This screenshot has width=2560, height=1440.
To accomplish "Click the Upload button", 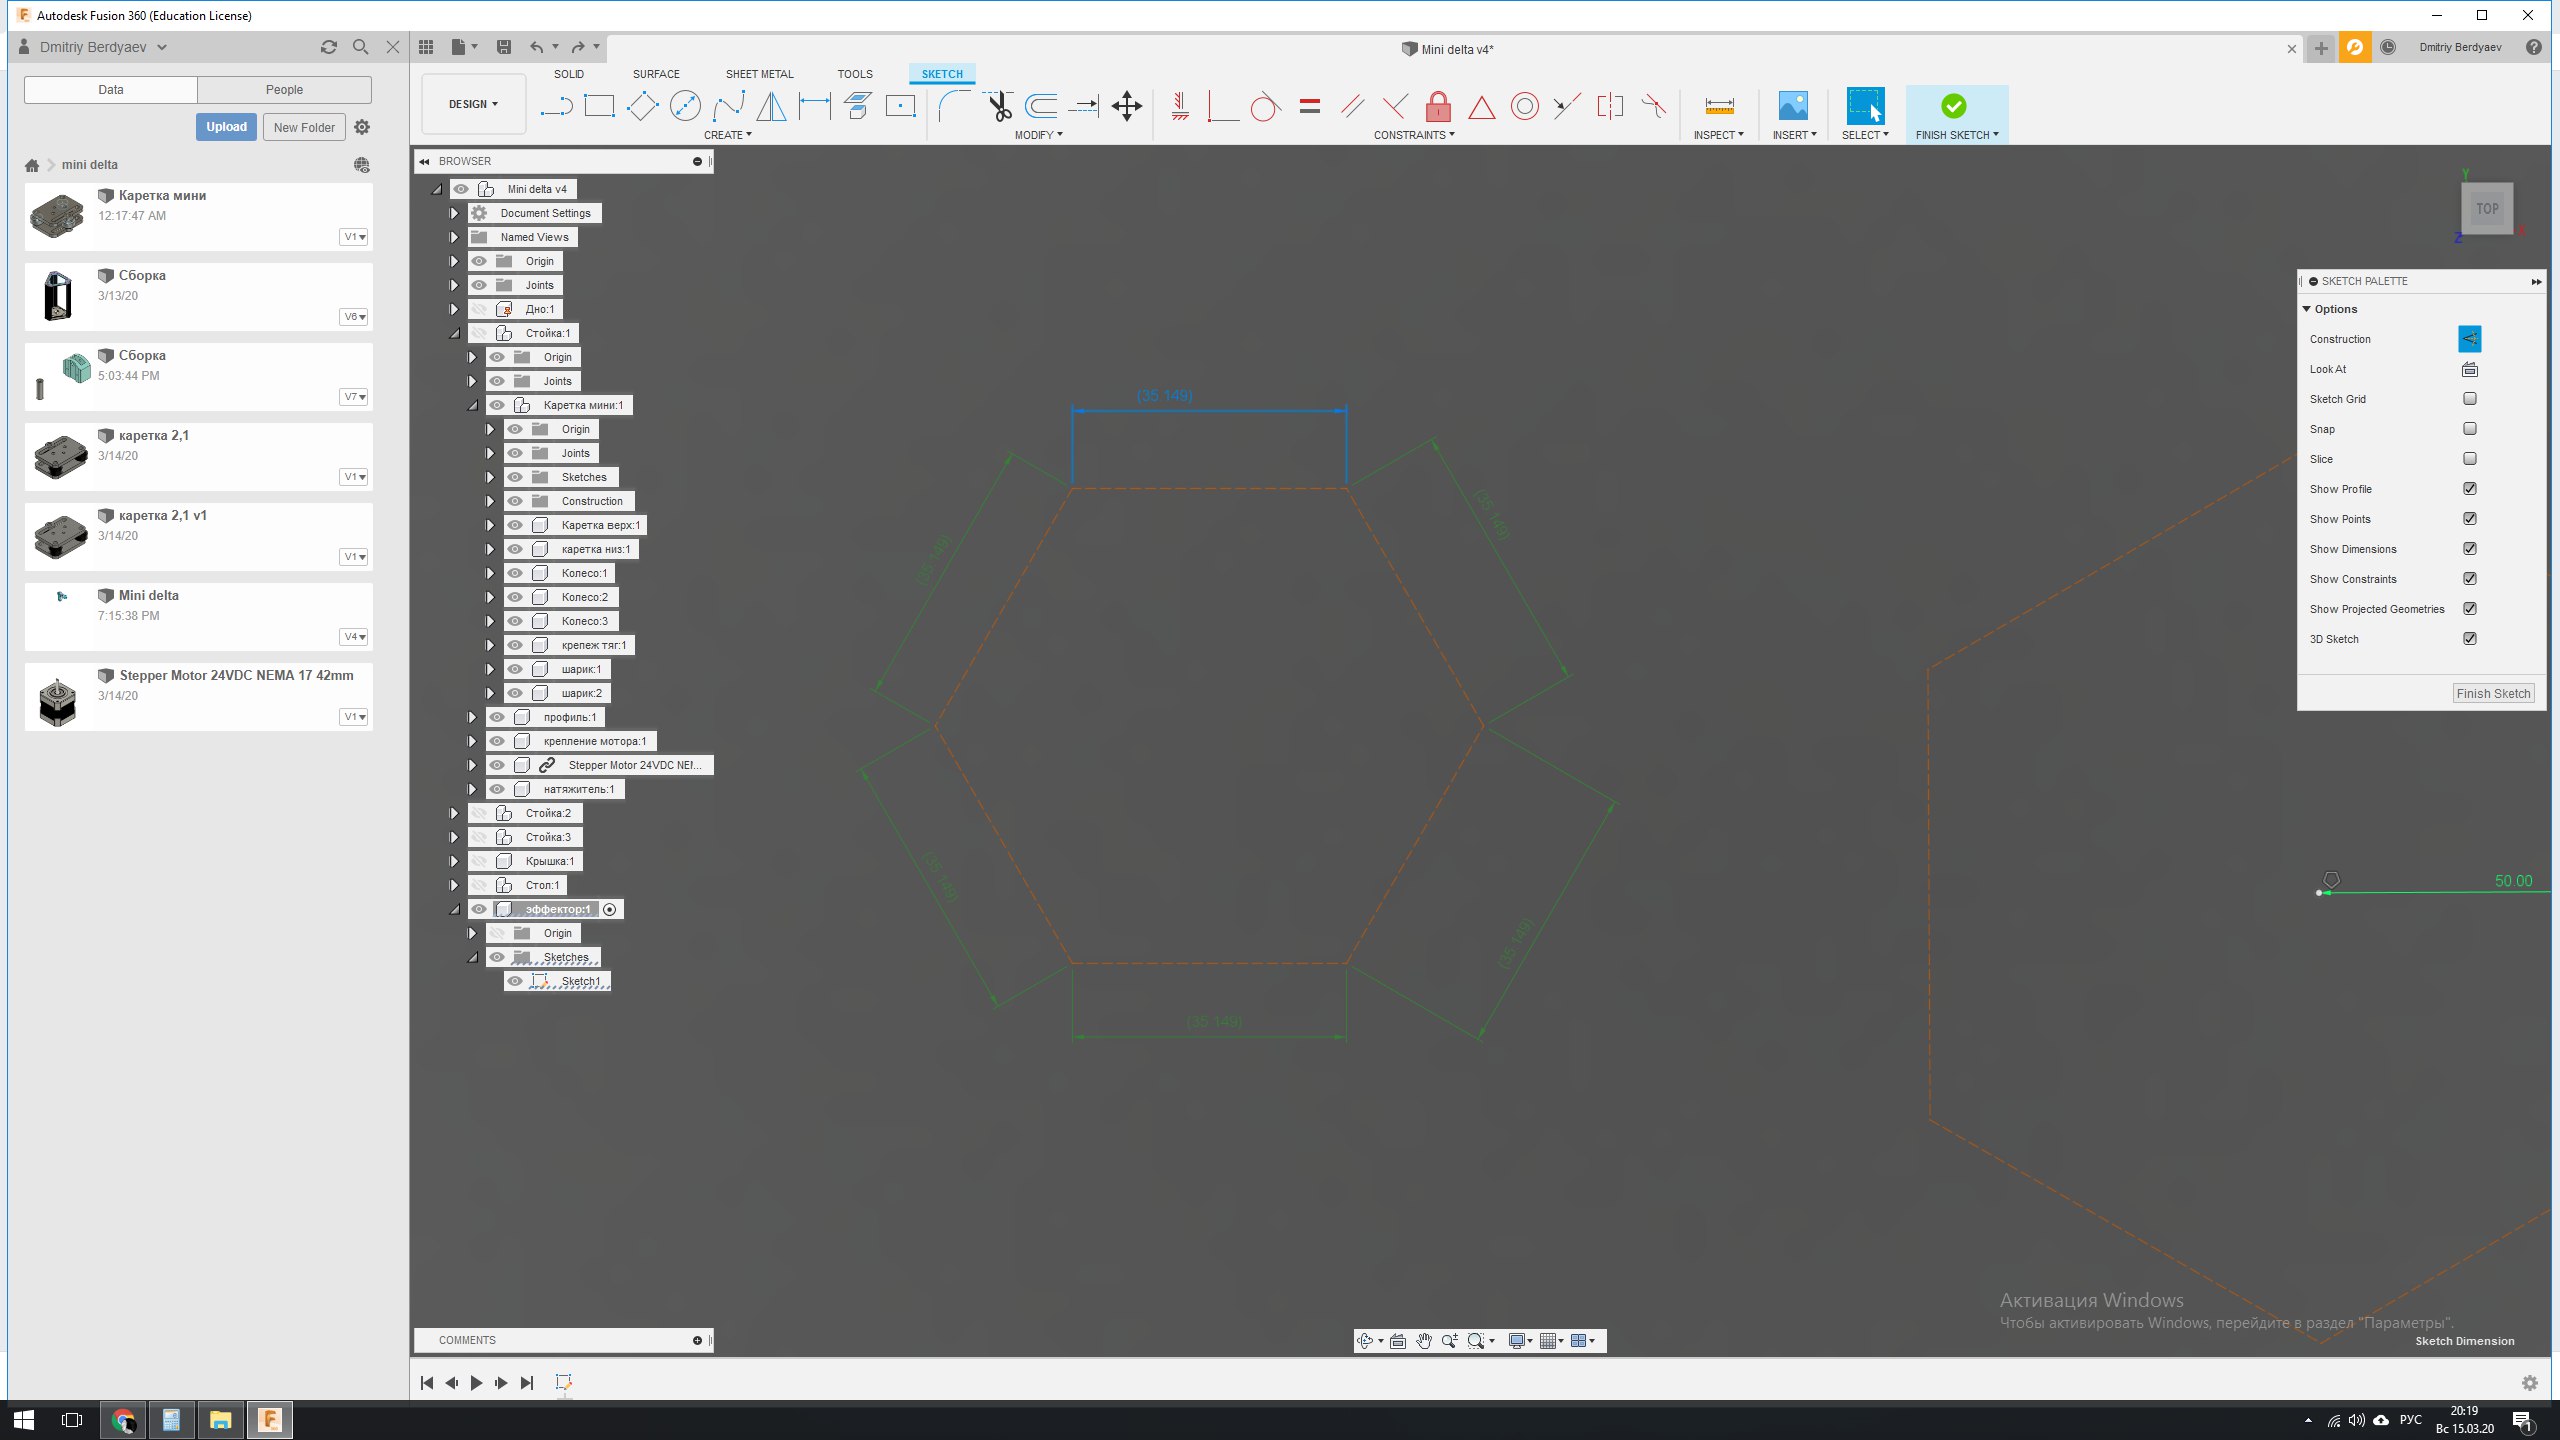I will (x=226, y=127).
